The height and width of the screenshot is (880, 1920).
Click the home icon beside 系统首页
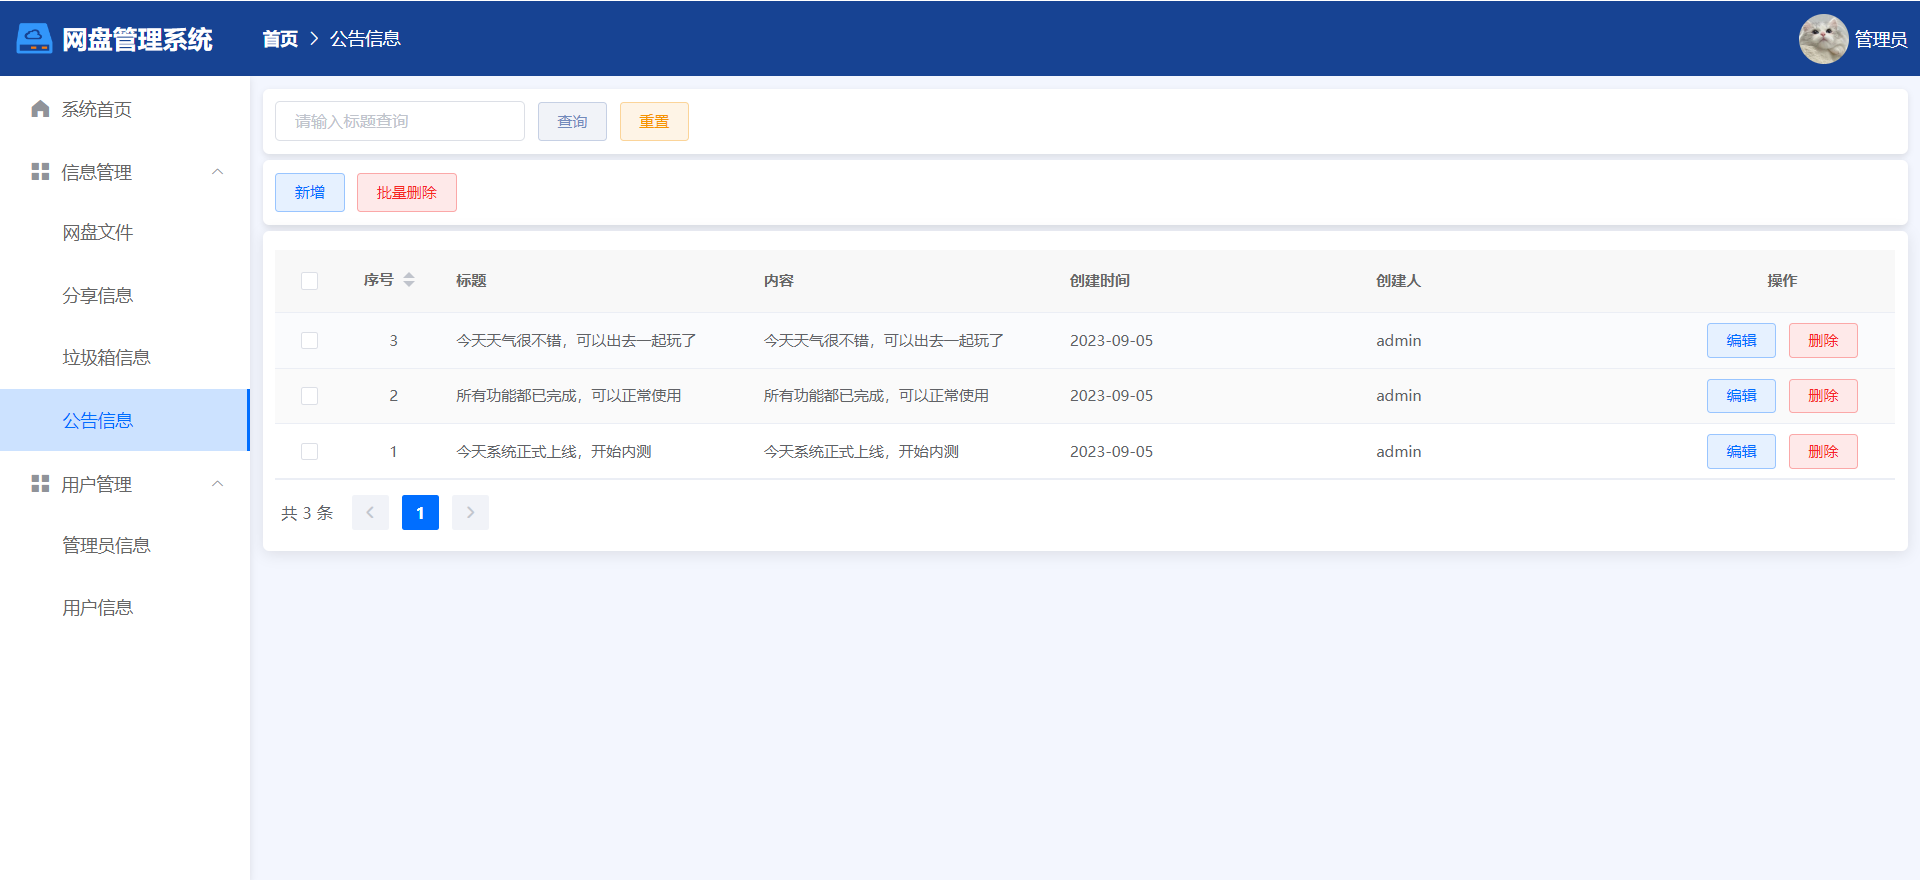[x=40, y=109]
